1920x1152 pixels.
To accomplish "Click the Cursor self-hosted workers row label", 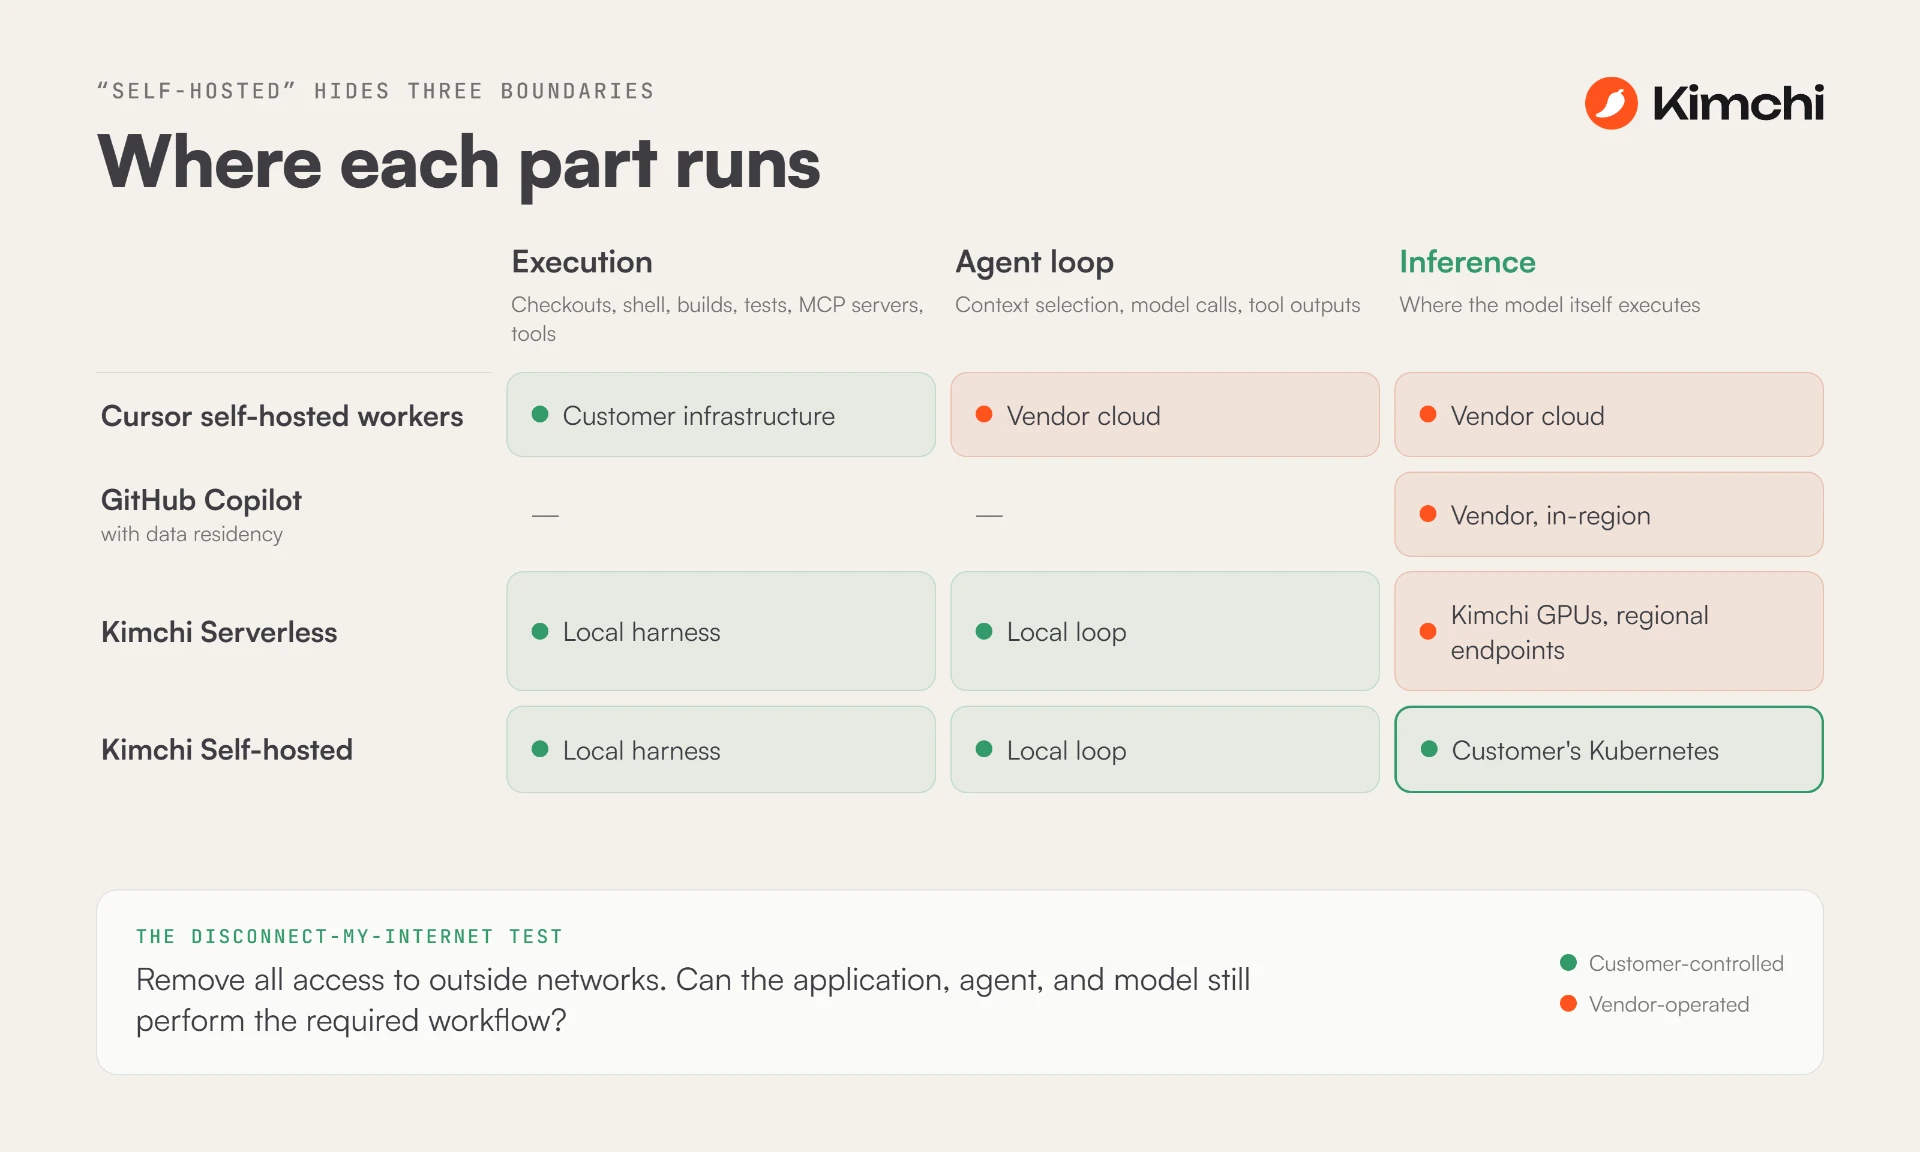I will click(282, 416).
